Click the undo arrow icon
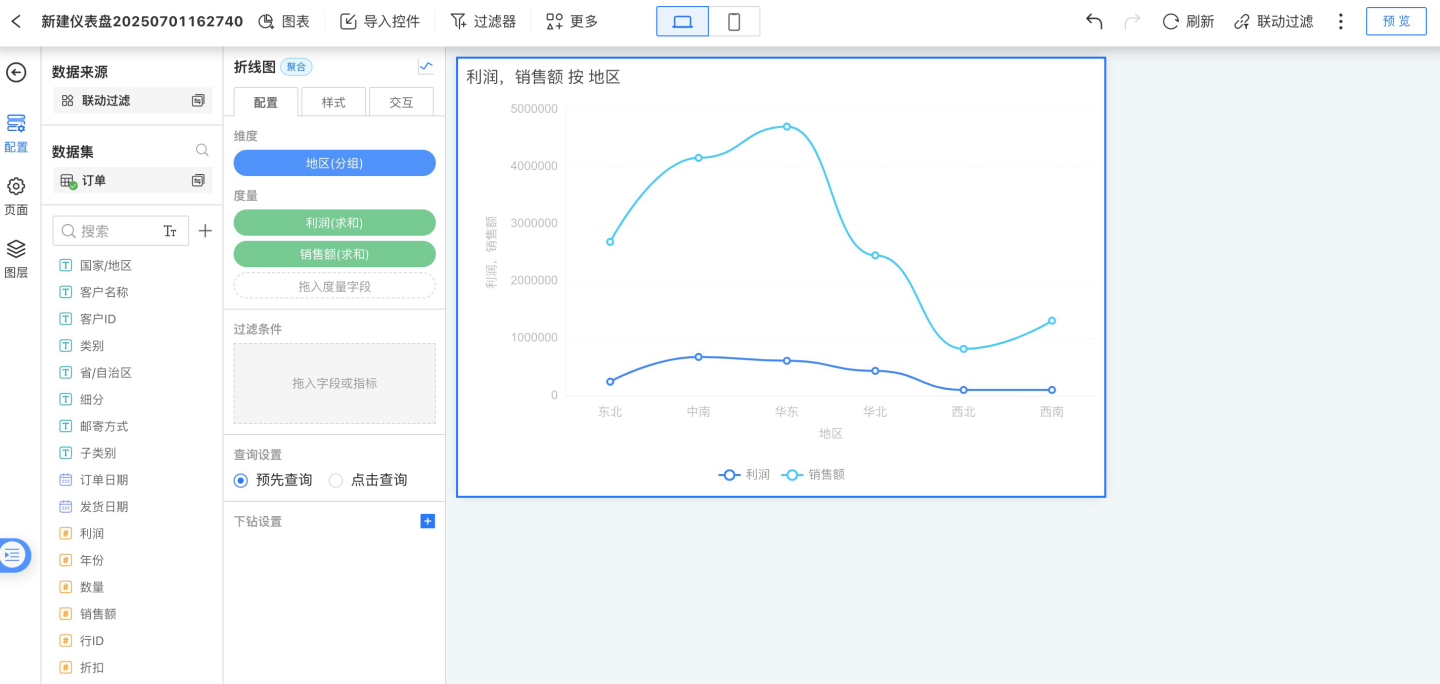The image size is (1440, 684). click(x=1094, y=21)
